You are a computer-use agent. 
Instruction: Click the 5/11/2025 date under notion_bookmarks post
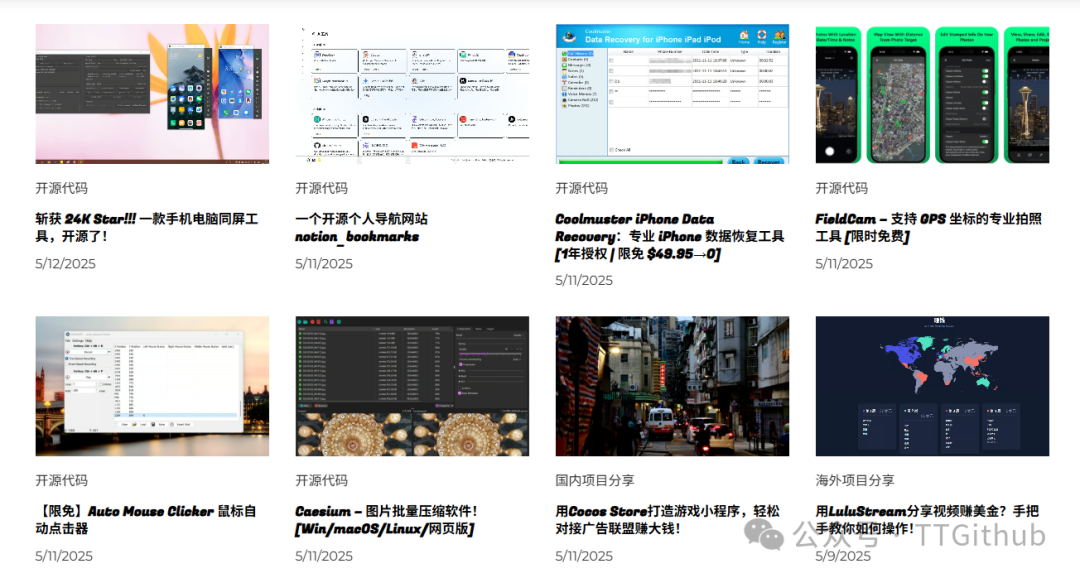pyautogui.click(x=324, y=263)
